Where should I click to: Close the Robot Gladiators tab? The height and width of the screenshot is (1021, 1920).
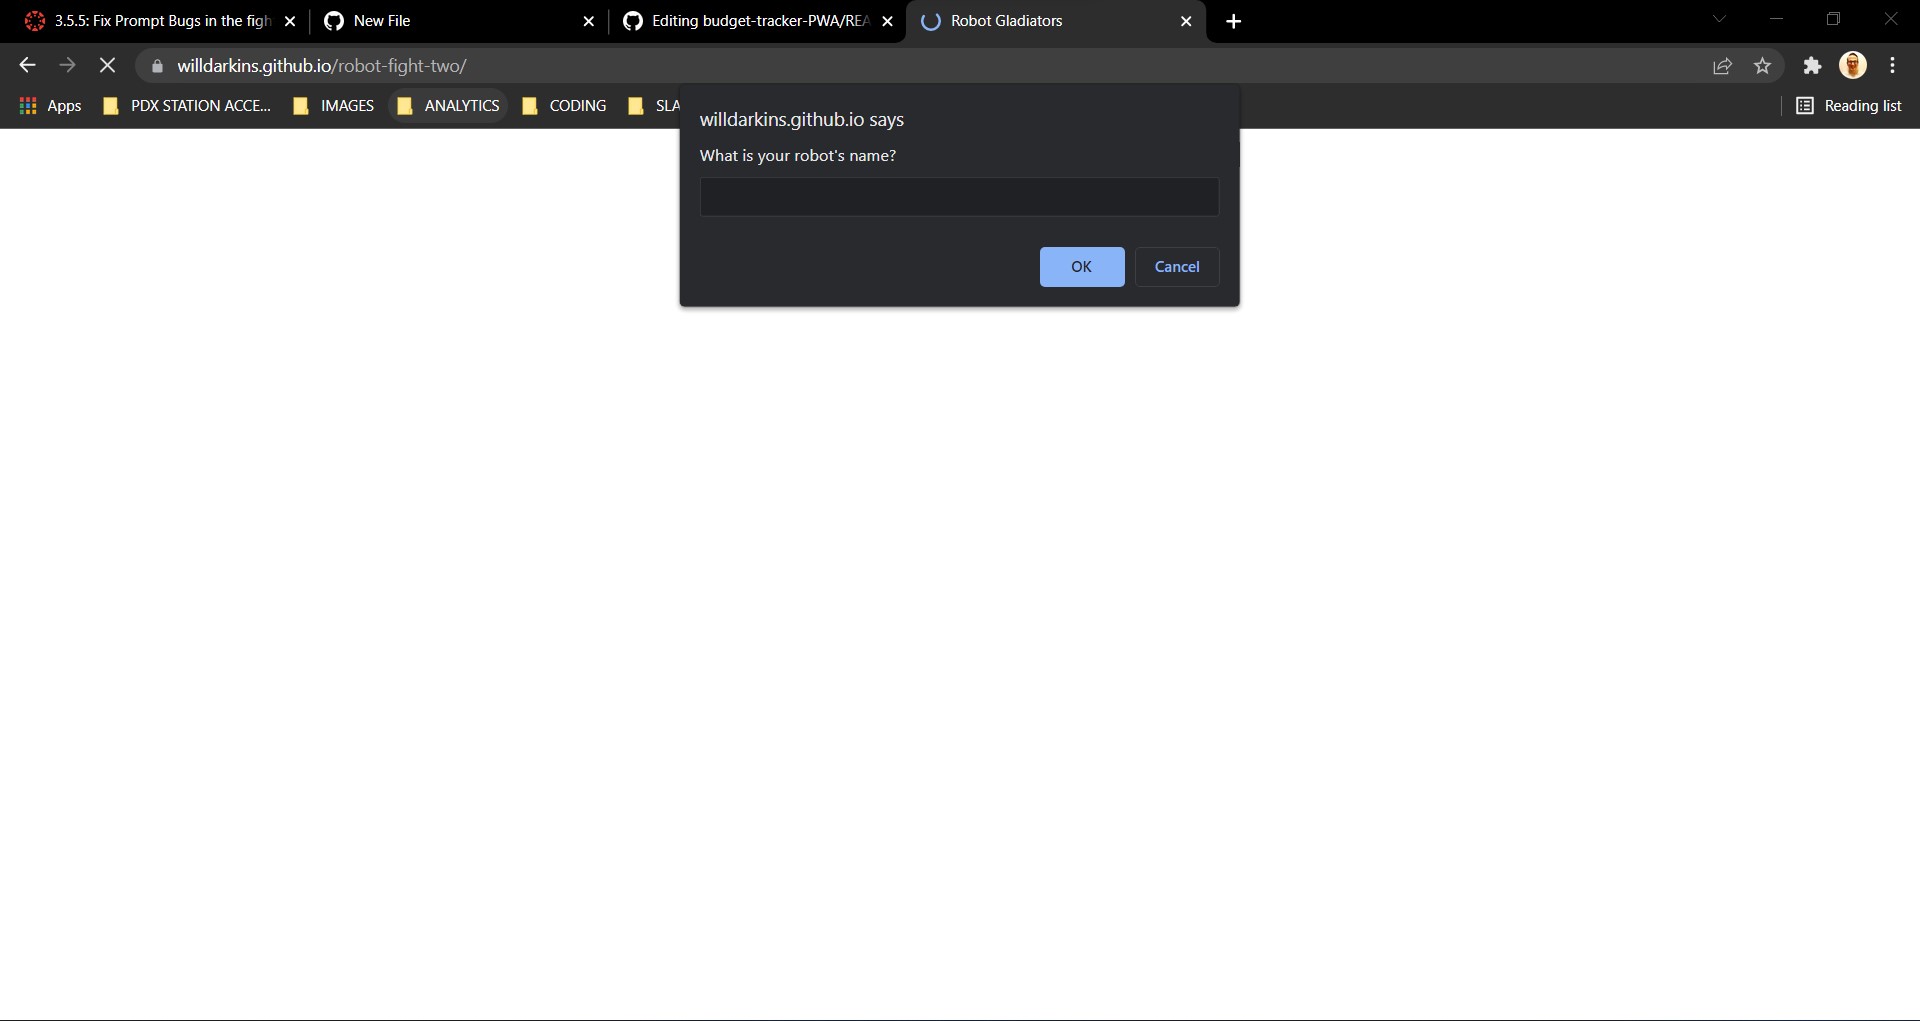[1186, 21]
